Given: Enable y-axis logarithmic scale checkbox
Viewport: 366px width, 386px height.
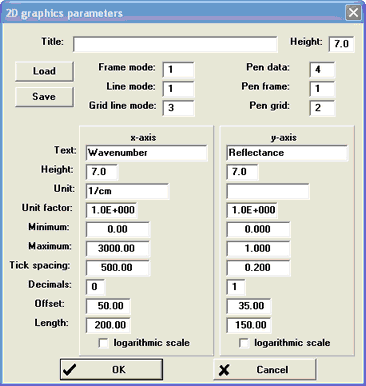Looking at the screenshot, I should coord(244,343).
